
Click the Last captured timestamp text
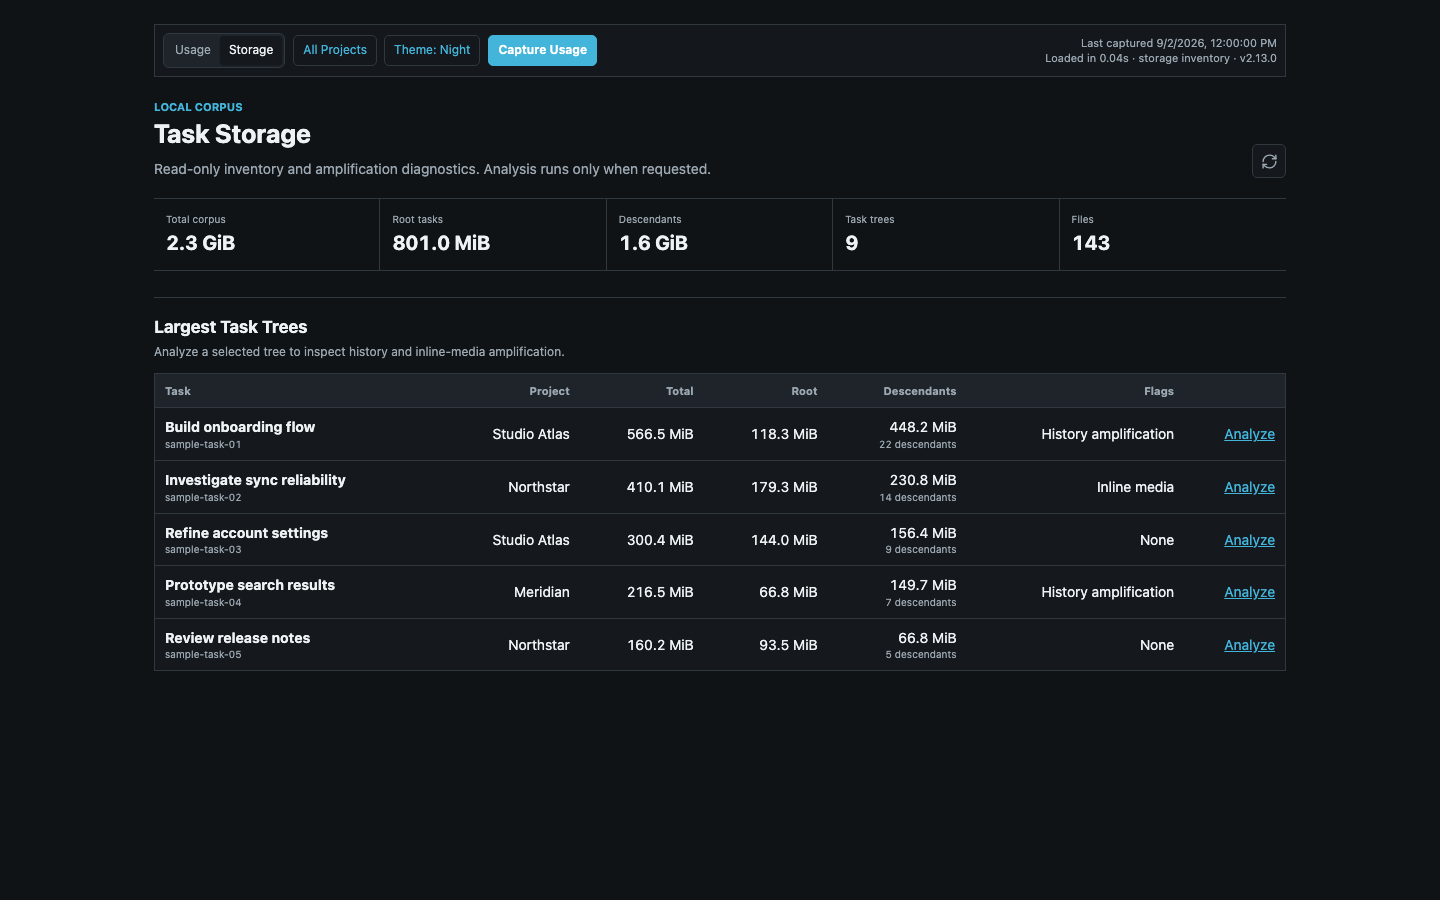point(1178,43)
